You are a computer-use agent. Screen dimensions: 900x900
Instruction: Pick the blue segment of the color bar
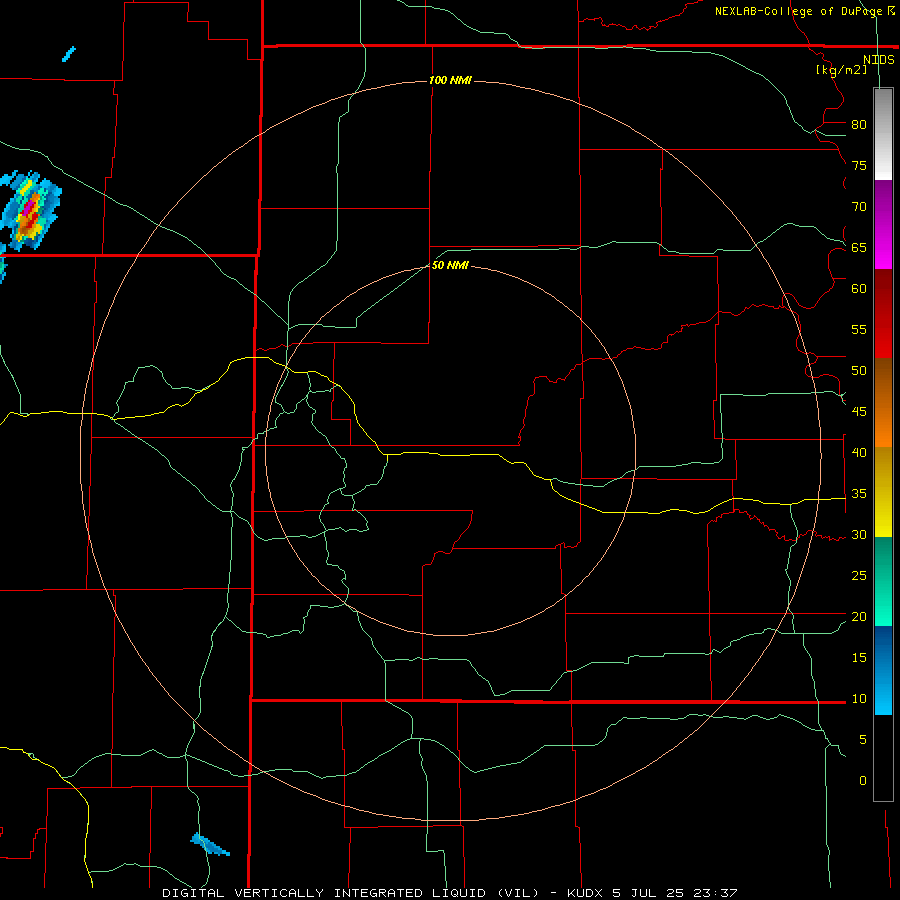(x=883, y=670)
